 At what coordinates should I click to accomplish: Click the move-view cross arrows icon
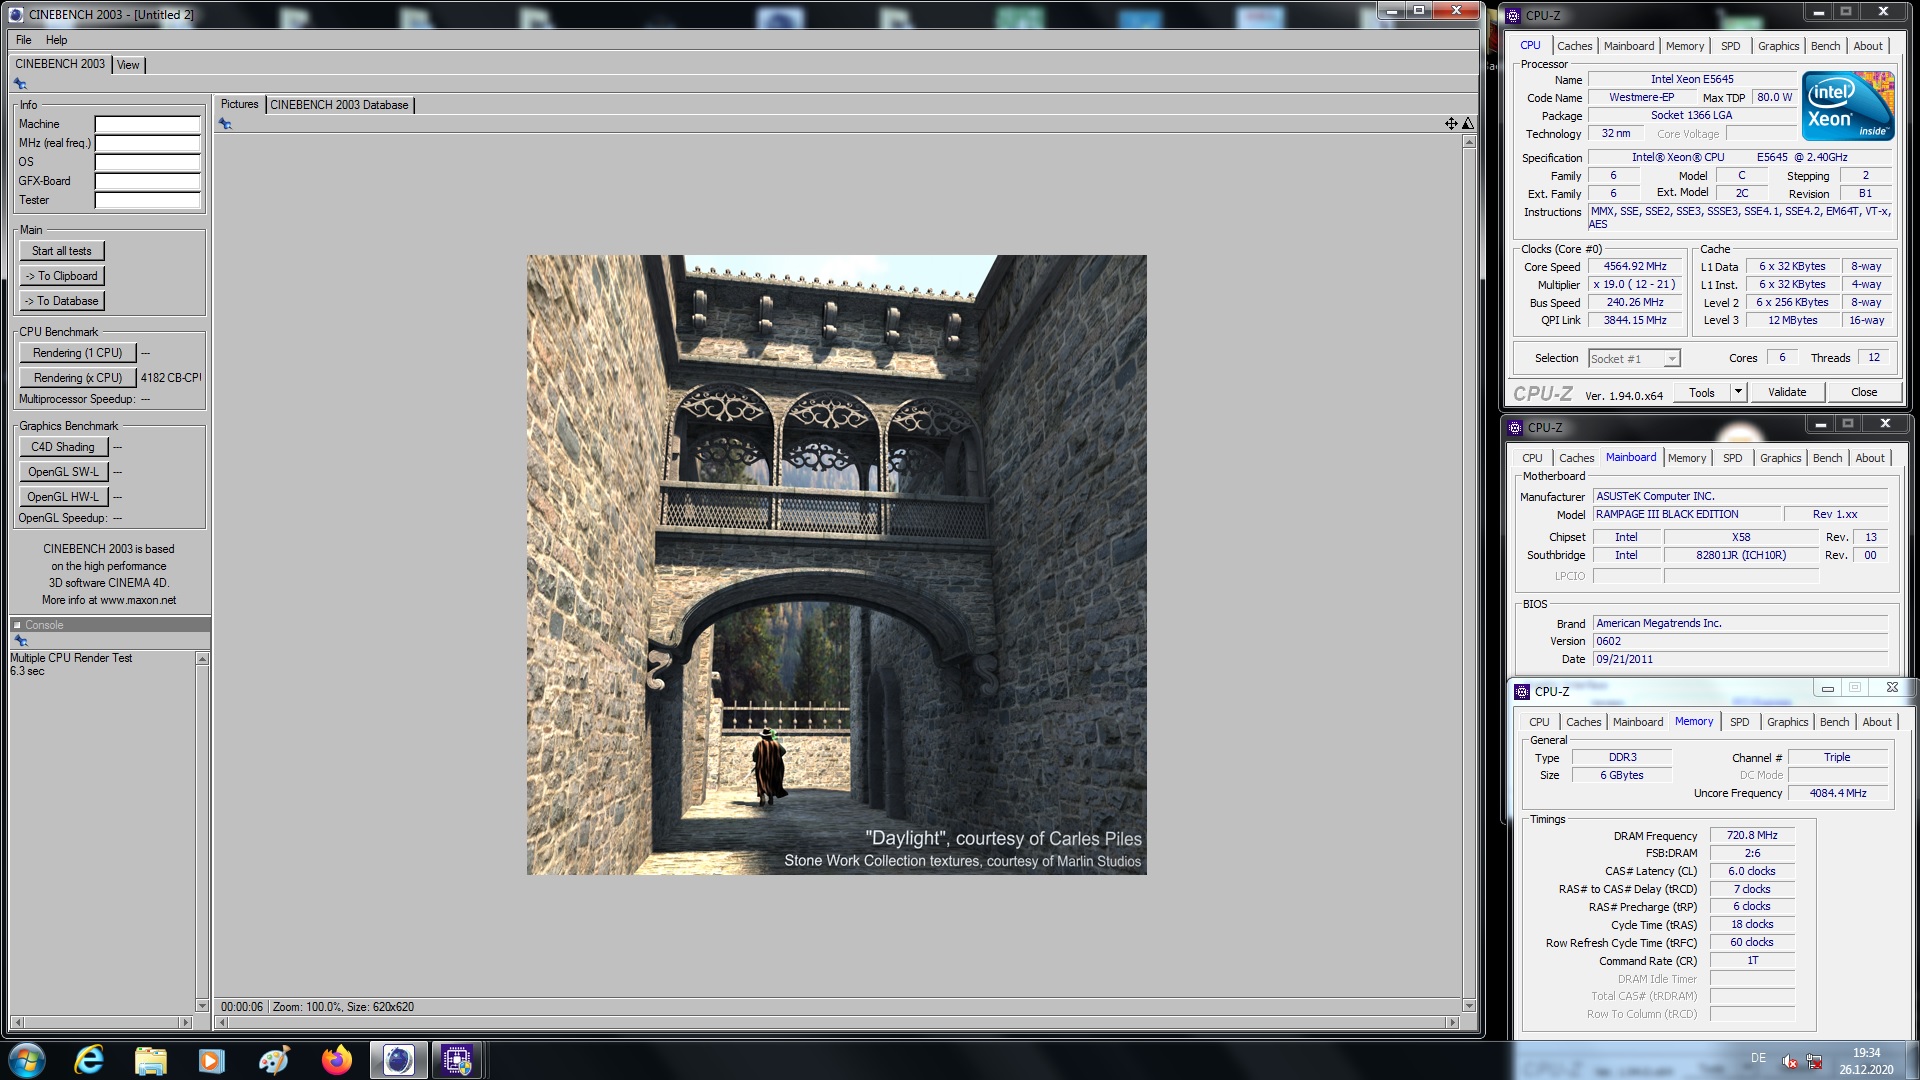pos(1451,124)
